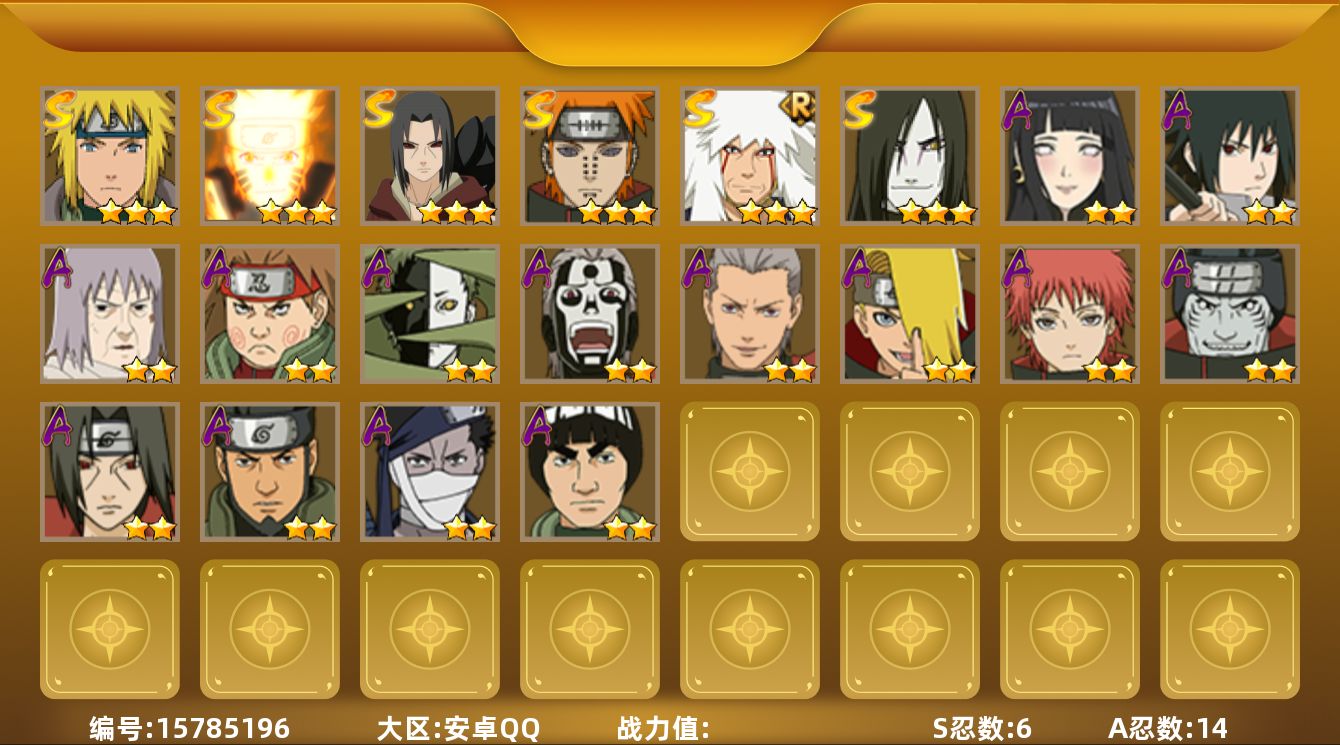Click the 编号:15785196 account number text
Image resolution: width=1340 pixels, height=745 pixels.
[190, 728]
